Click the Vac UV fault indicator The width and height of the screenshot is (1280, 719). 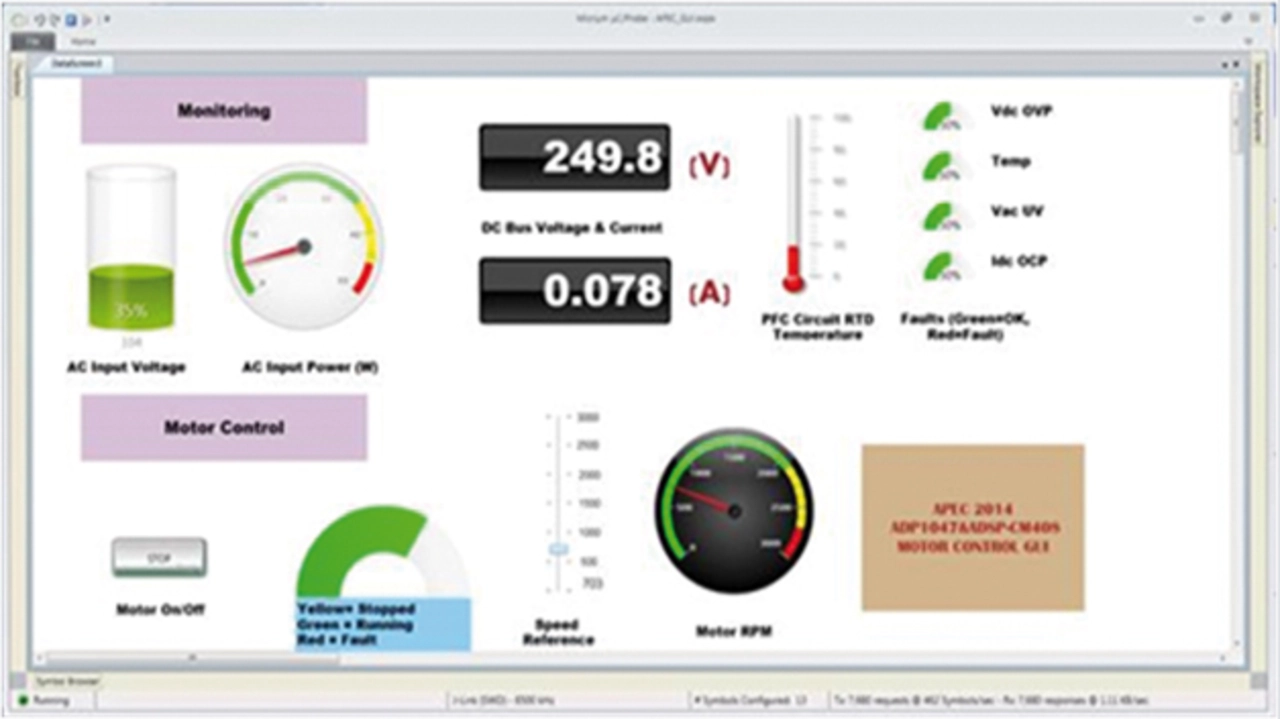point(942,216)
